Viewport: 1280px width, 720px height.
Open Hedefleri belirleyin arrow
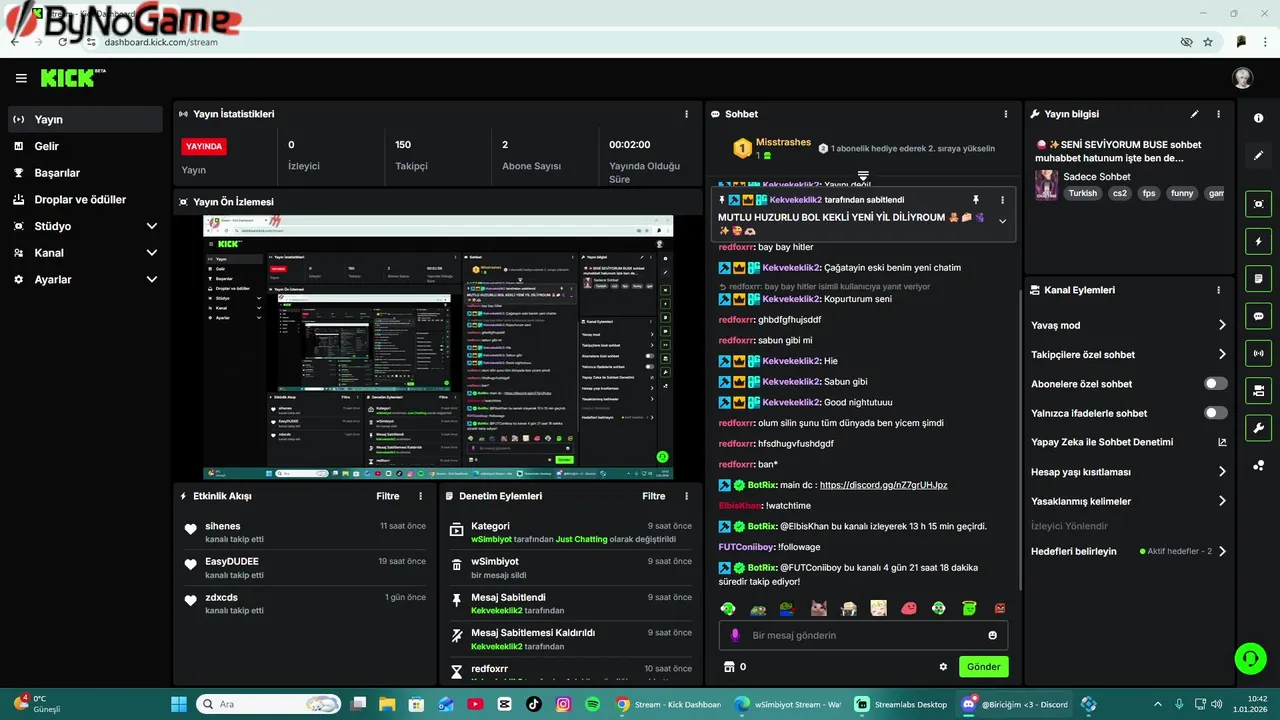click(x=1222, y=551)
